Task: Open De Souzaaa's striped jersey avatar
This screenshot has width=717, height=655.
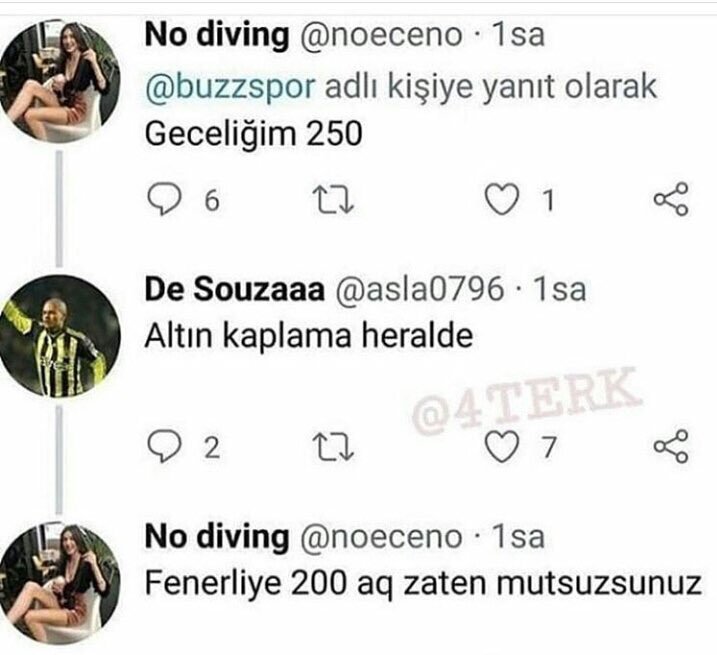Action: 59,337
